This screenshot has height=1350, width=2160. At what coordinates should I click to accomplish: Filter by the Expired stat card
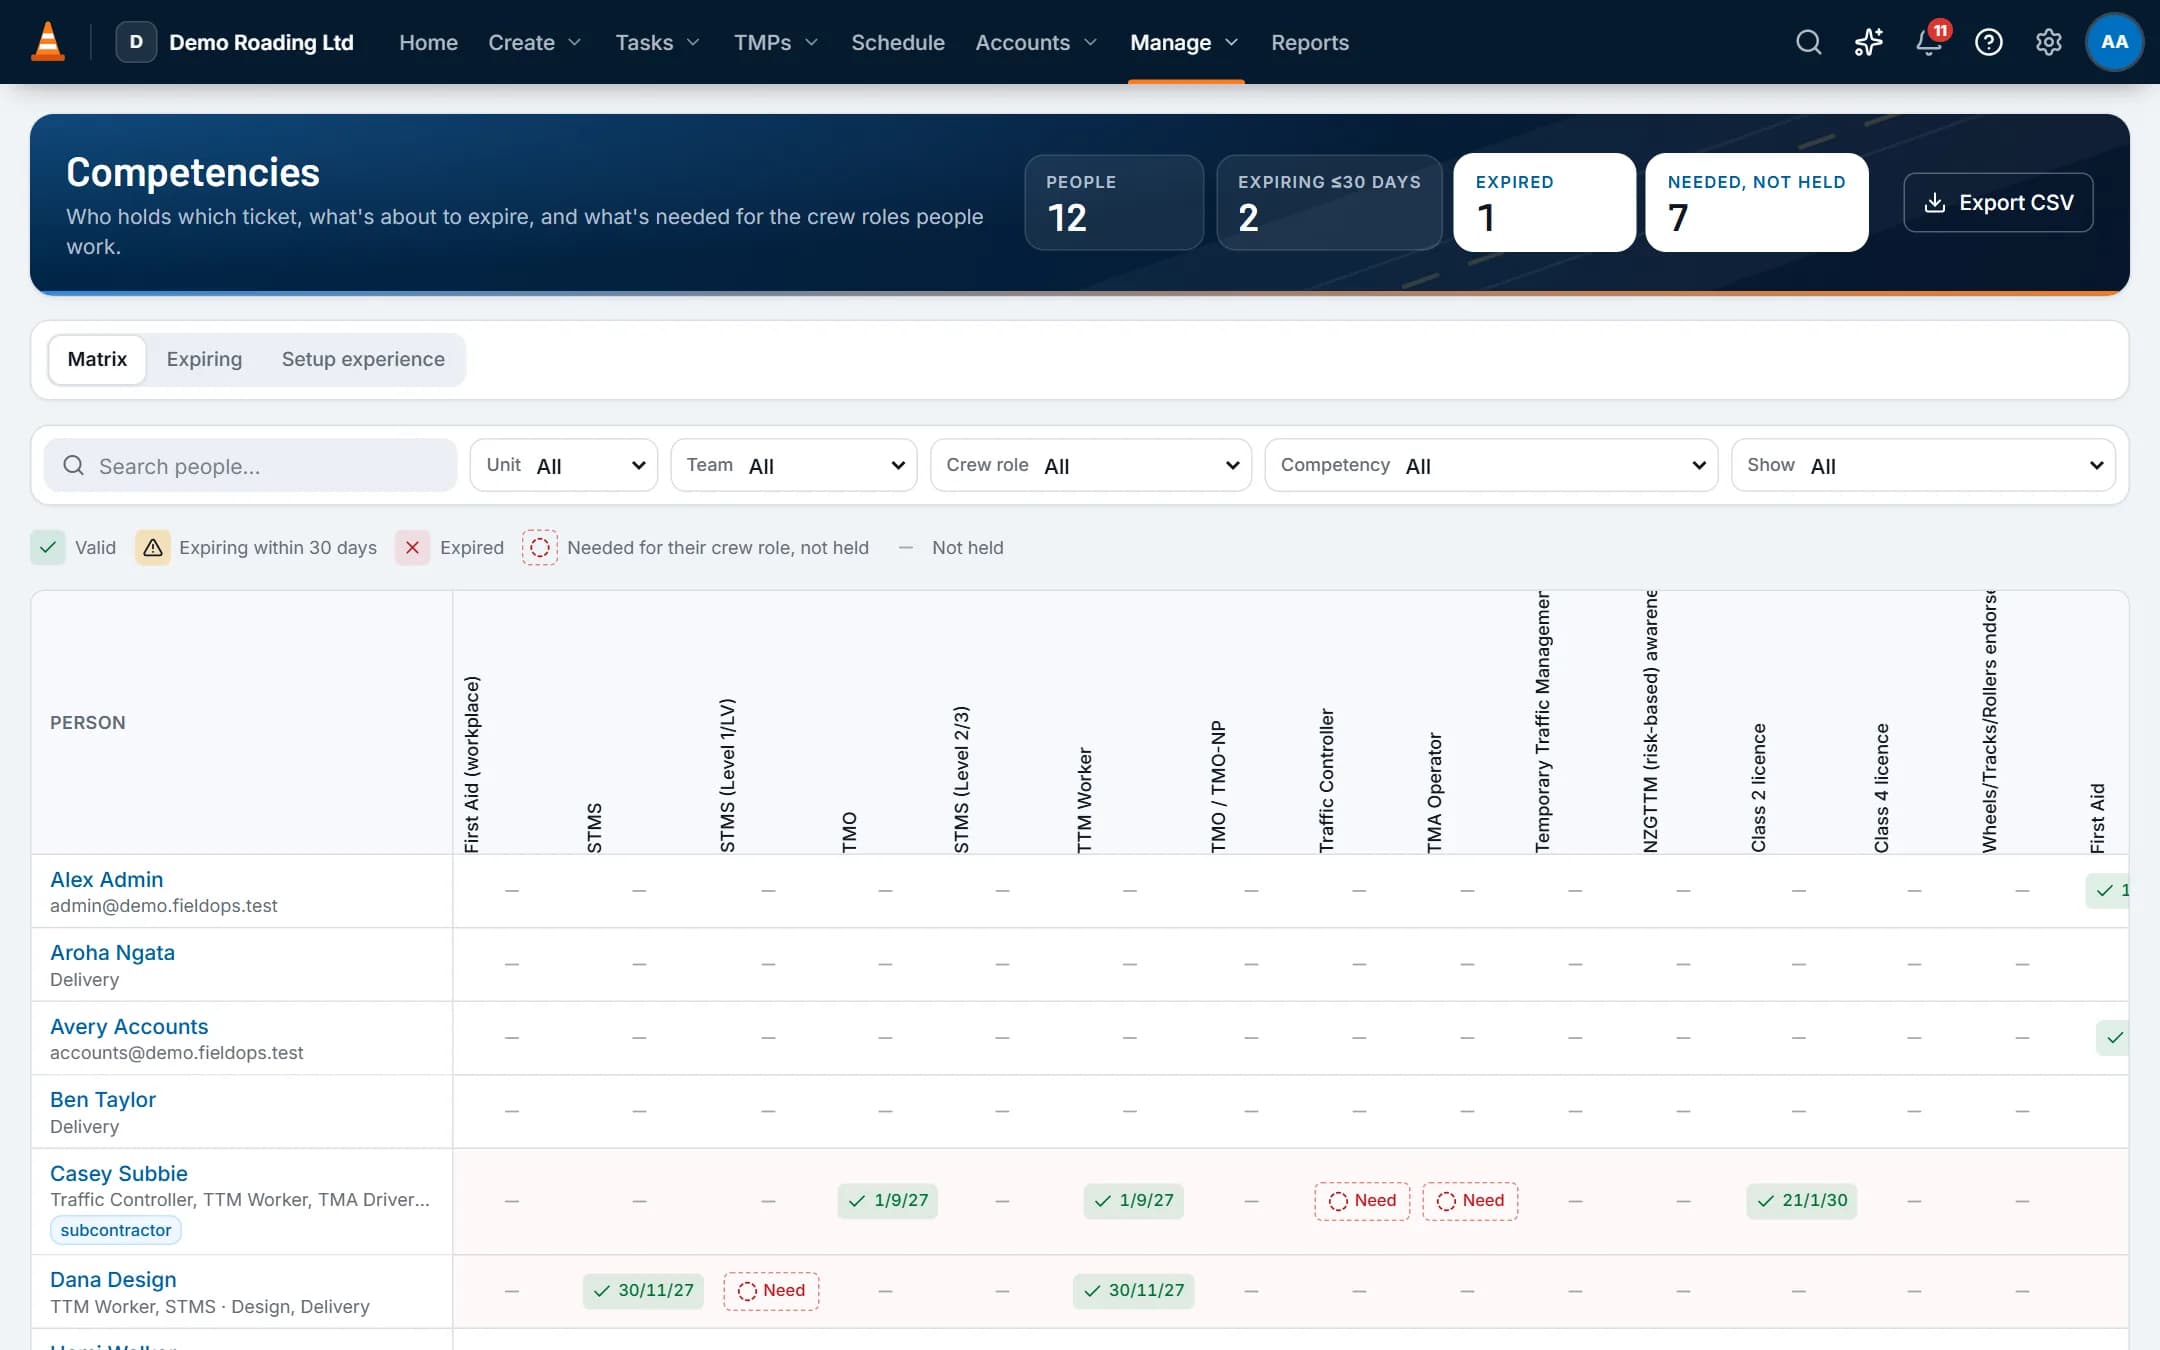coord(1544,202)
